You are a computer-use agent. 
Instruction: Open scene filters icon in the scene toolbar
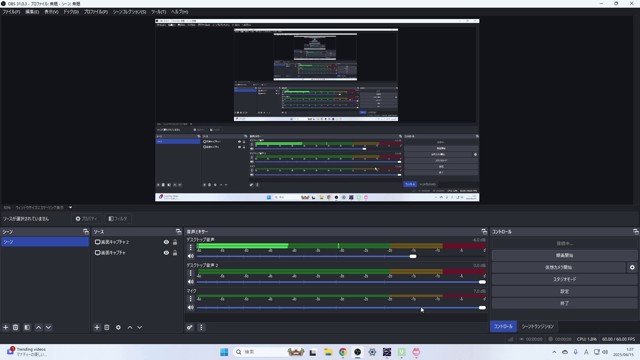click(27, 327)
